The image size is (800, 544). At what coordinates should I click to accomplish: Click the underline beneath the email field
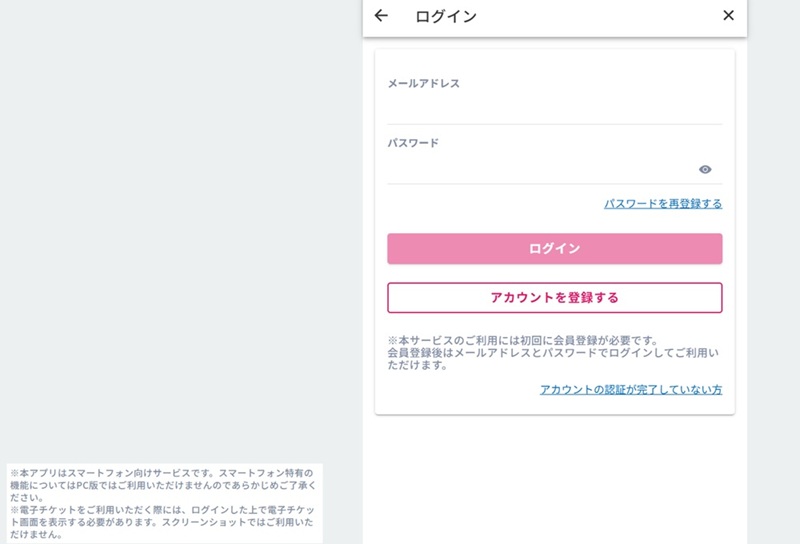(x=555, y=124)
